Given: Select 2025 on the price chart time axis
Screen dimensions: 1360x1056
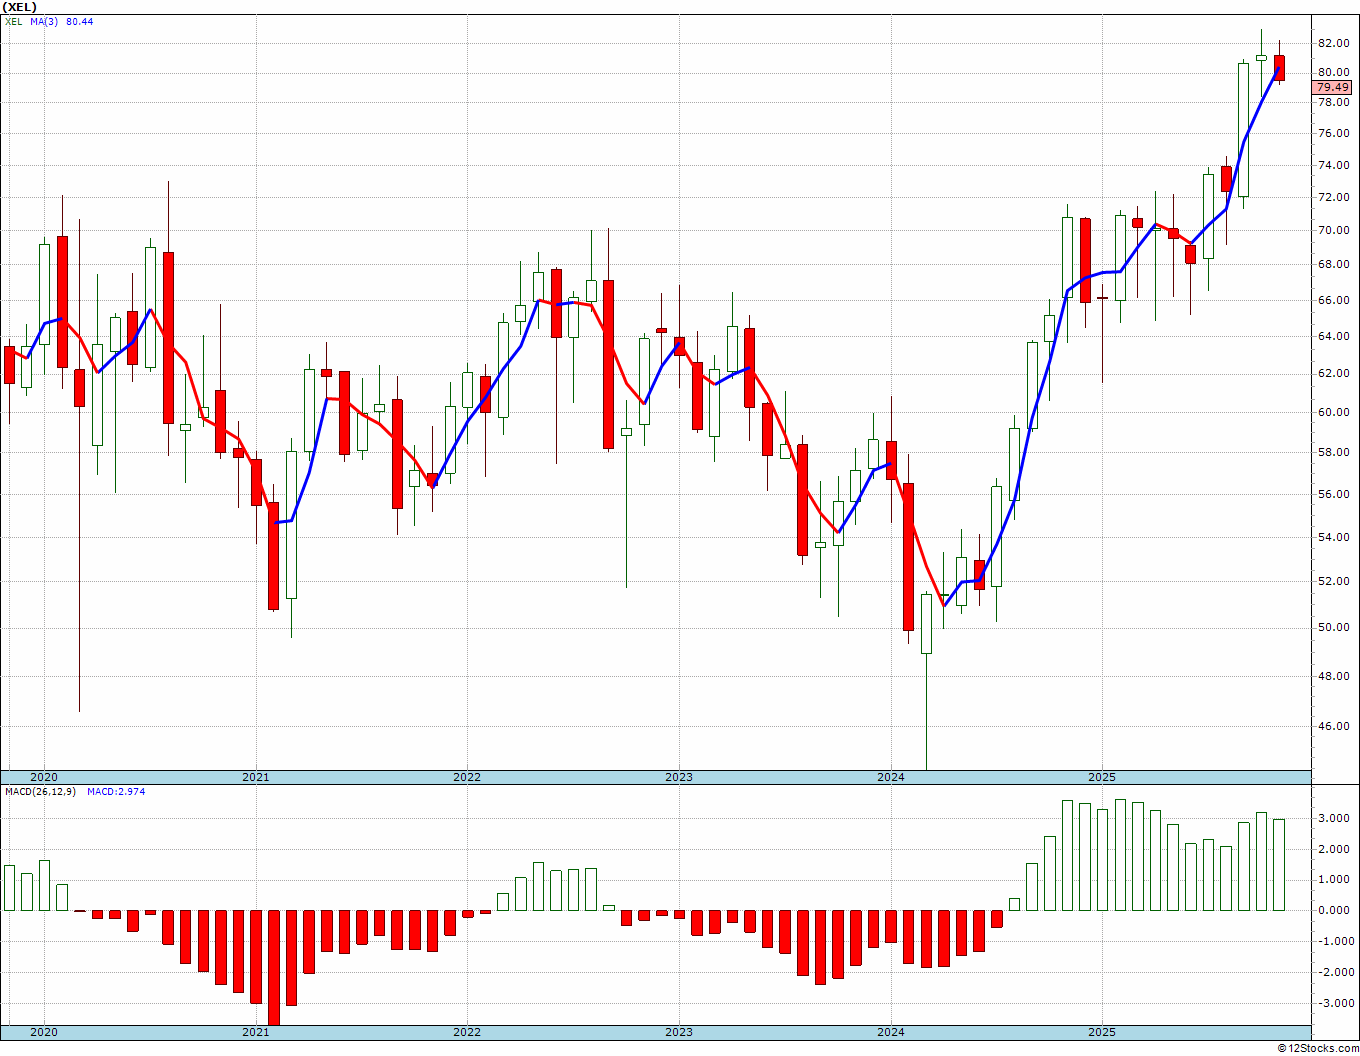Looking at the screenshot, I should click(1102, 777).
